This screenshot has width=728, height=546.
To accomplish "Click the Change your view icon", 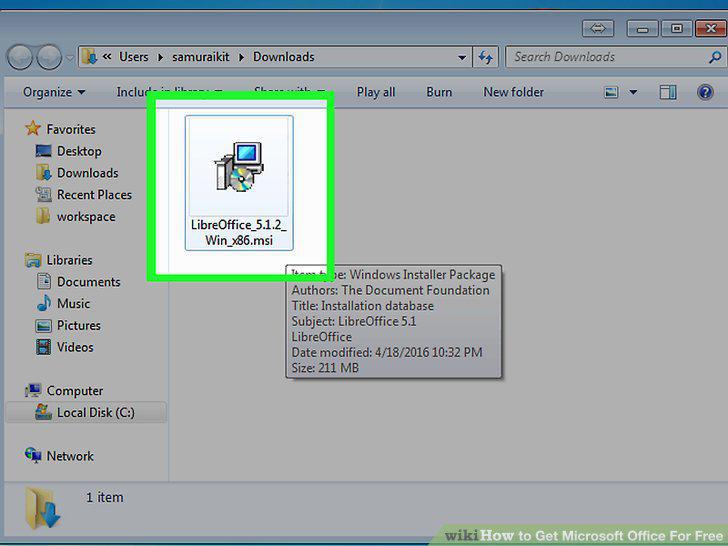I will tap(611, 92).
